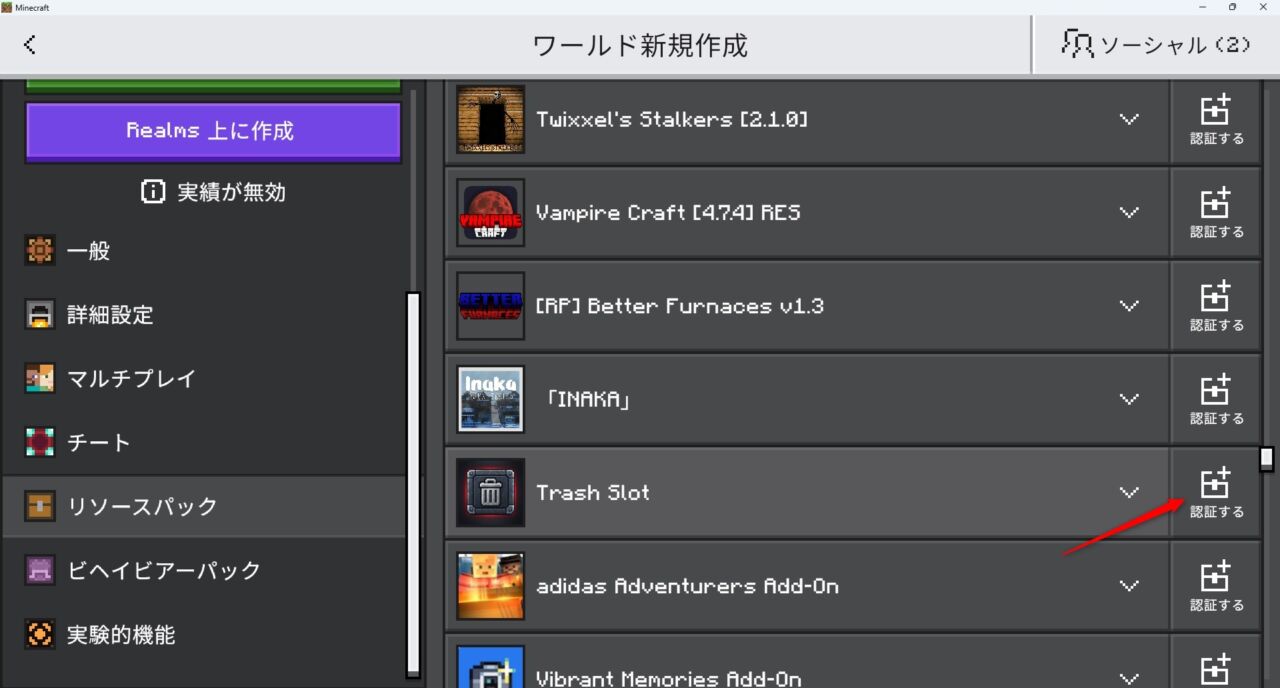Expand Vampire Craft pack details
1280x688 pixels.
click(1129, 213)
